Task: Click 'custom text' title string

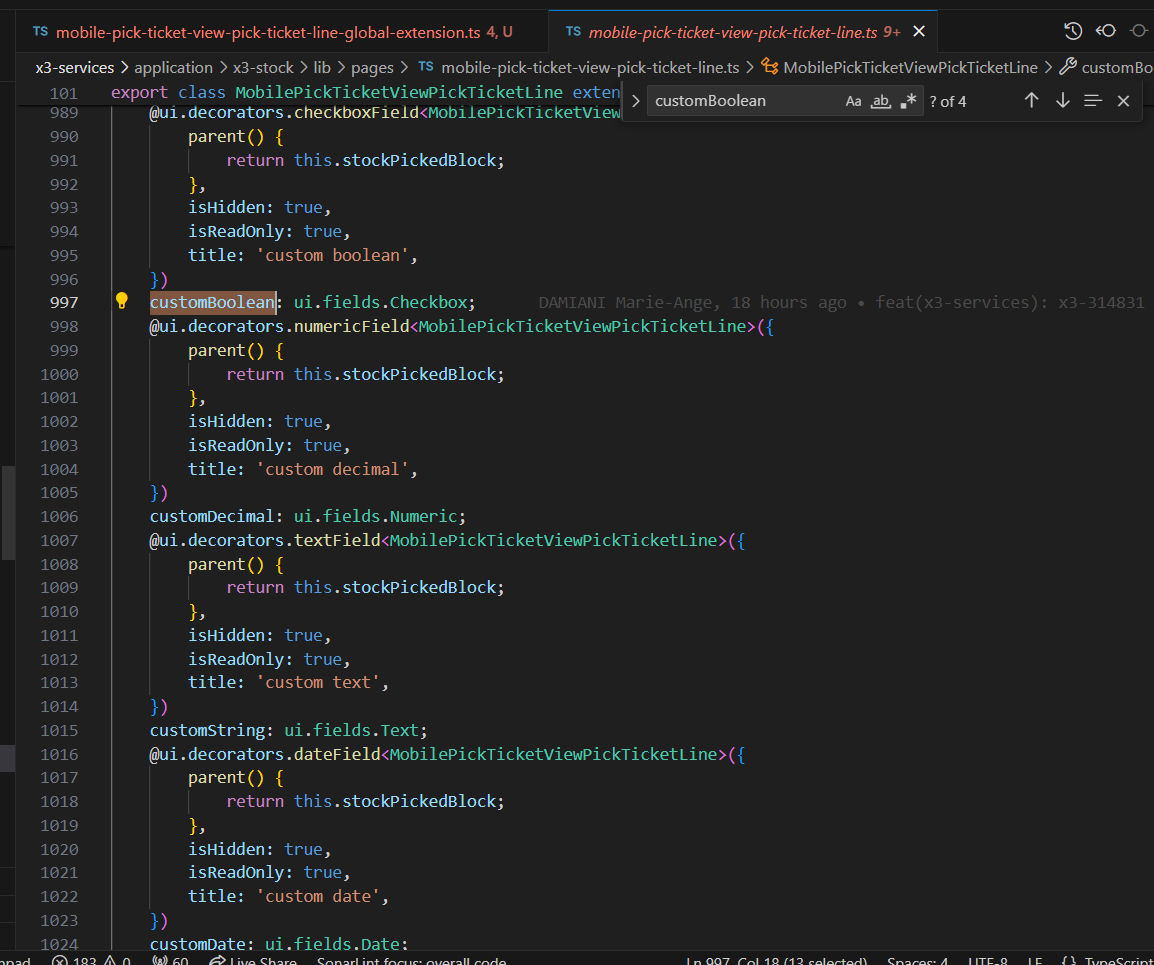Action: [318, 682]
